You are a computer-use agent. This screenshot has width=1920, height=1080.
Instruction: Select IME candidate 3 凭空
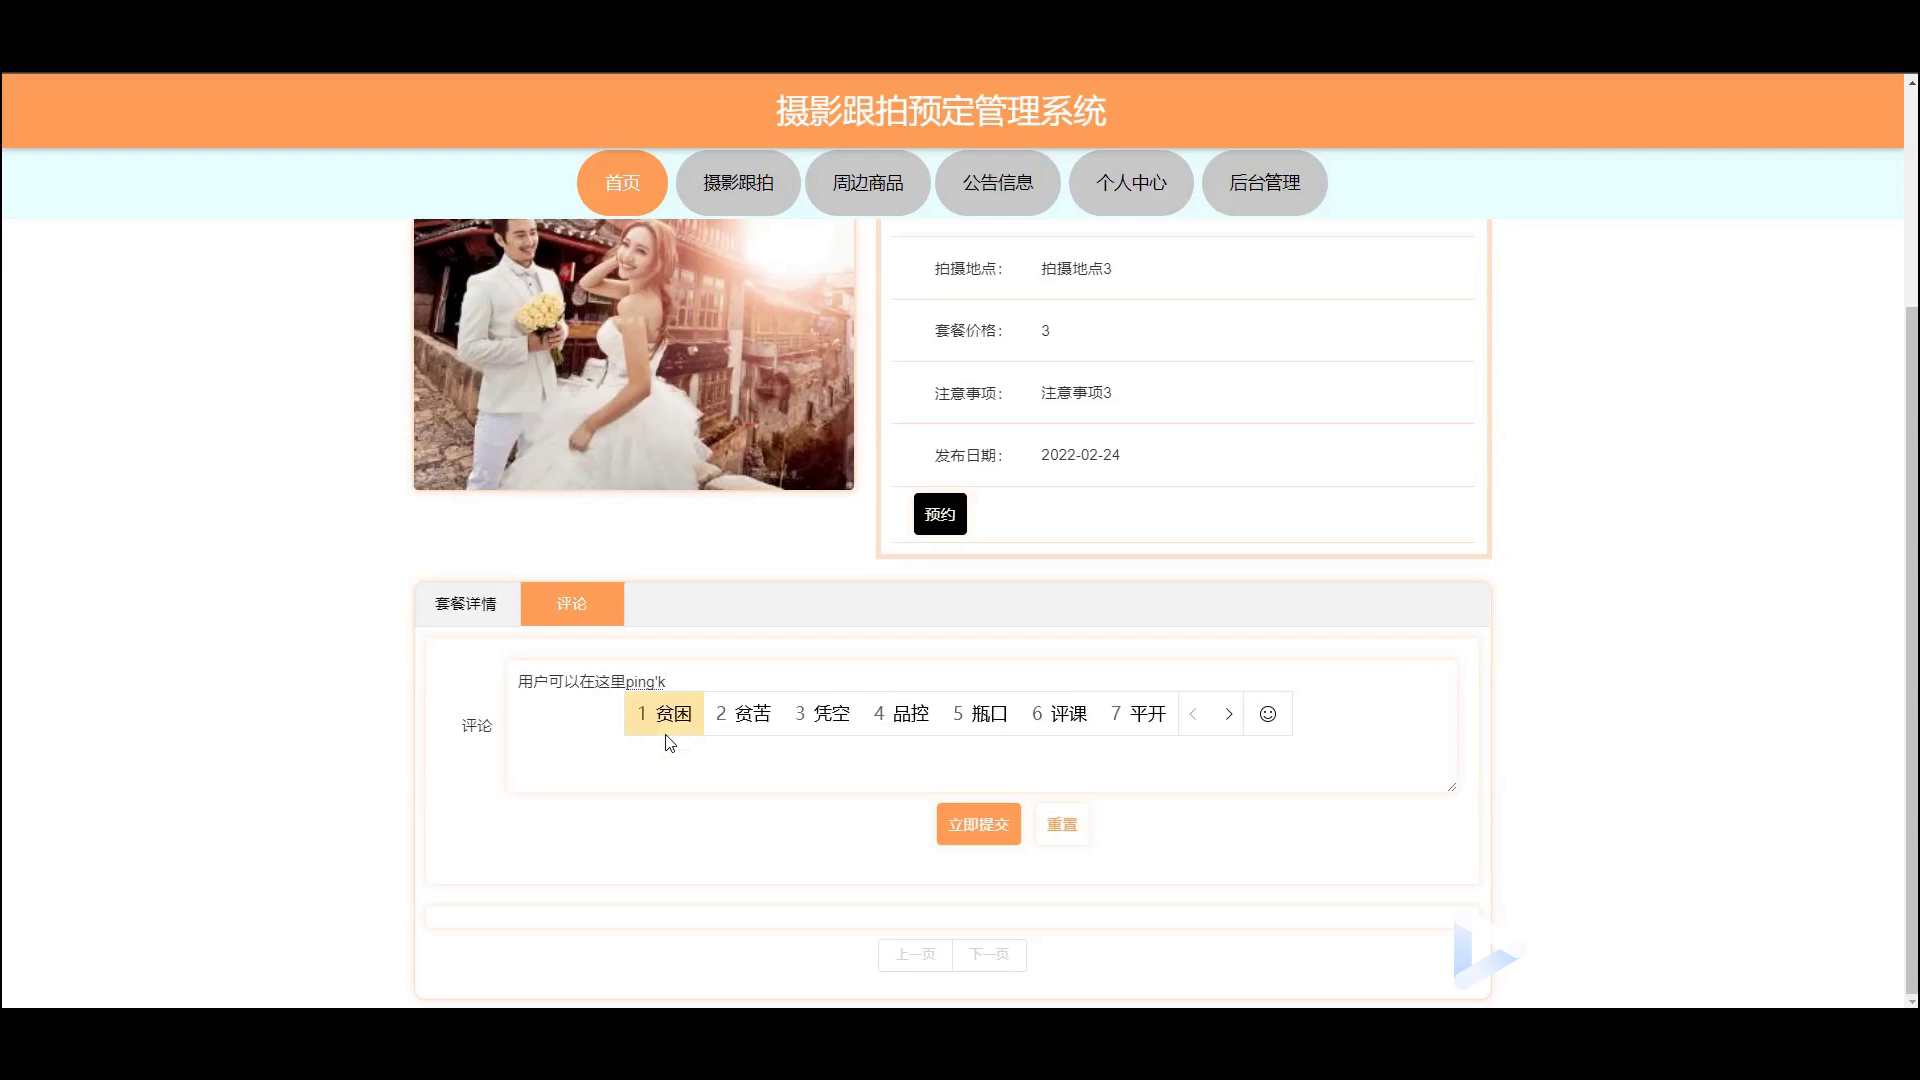(x=822, y=714)
